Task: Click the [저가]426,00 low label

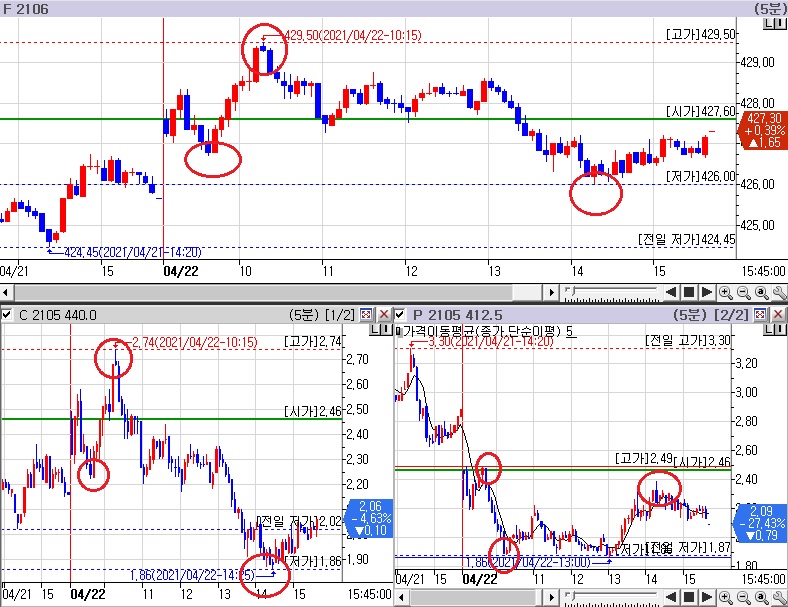Action: (x=701, y=176)
